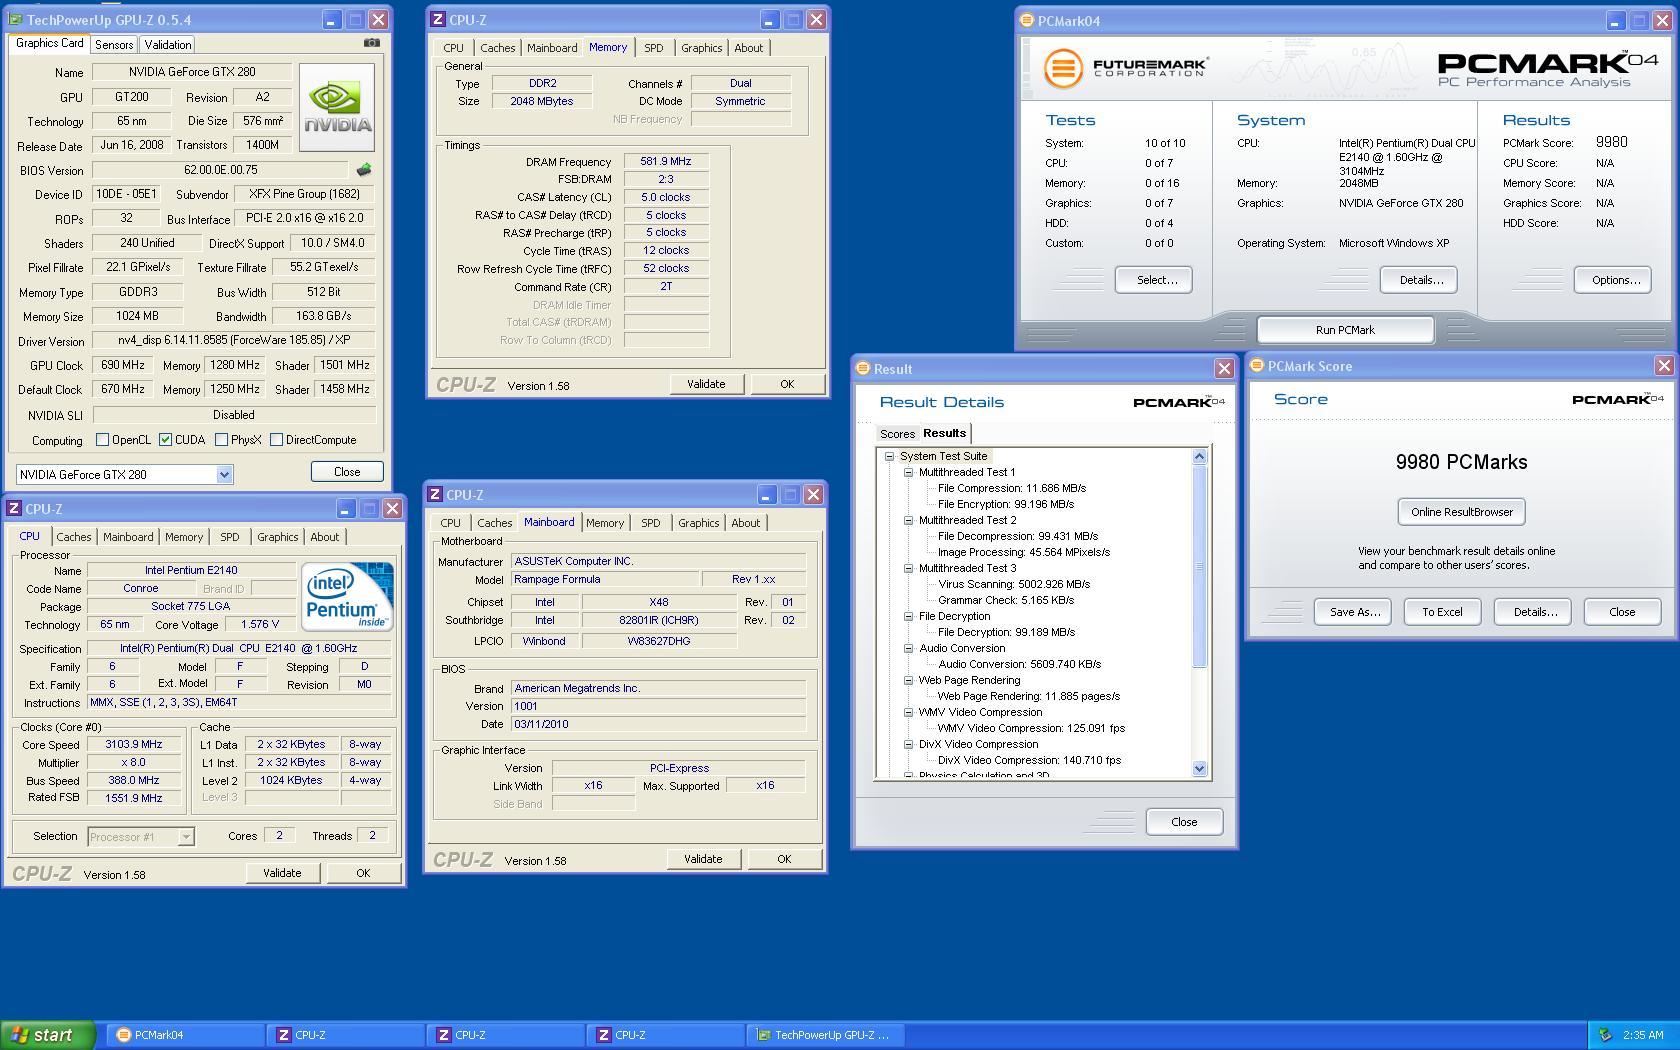Viewport: 1680px width, 1050px height.
Task: Open the NVIDIA GeForce GTX 280 dropdown
Action: click(x=224, y=475)
